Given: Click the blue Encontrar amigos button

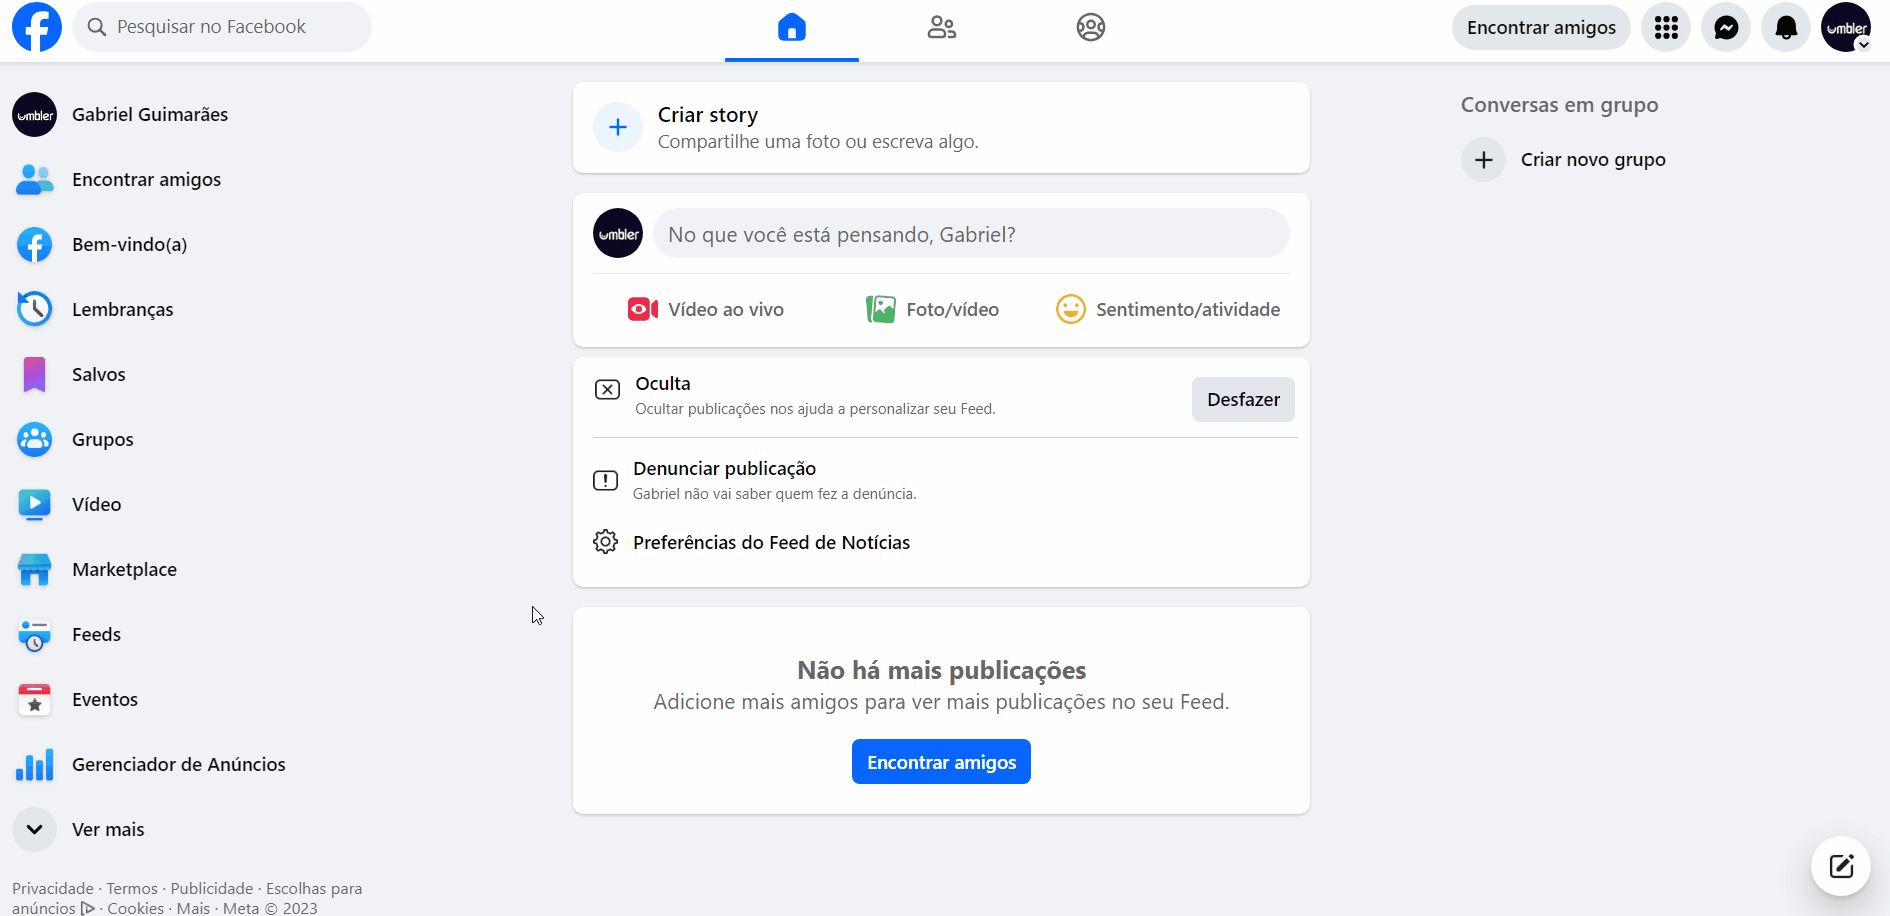Looking at the screenshot, I should pos(940,762).
